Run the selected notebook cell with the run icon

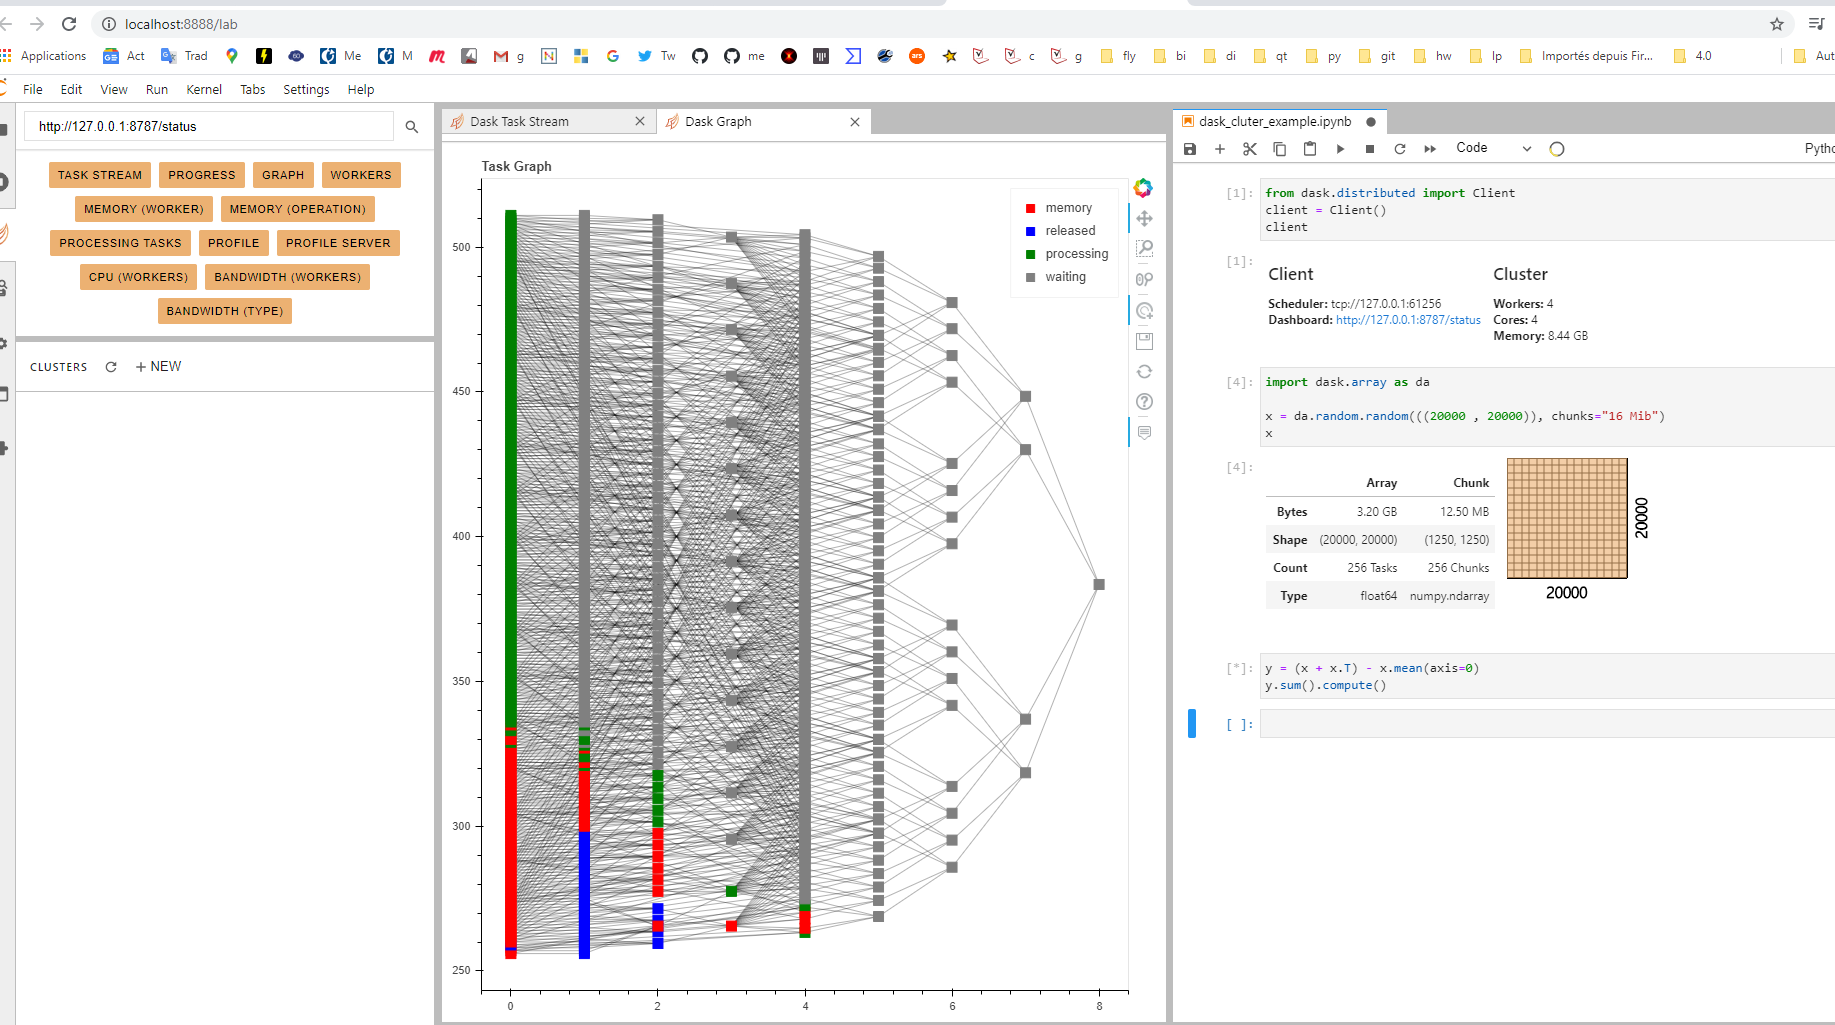pos(1340,149)
